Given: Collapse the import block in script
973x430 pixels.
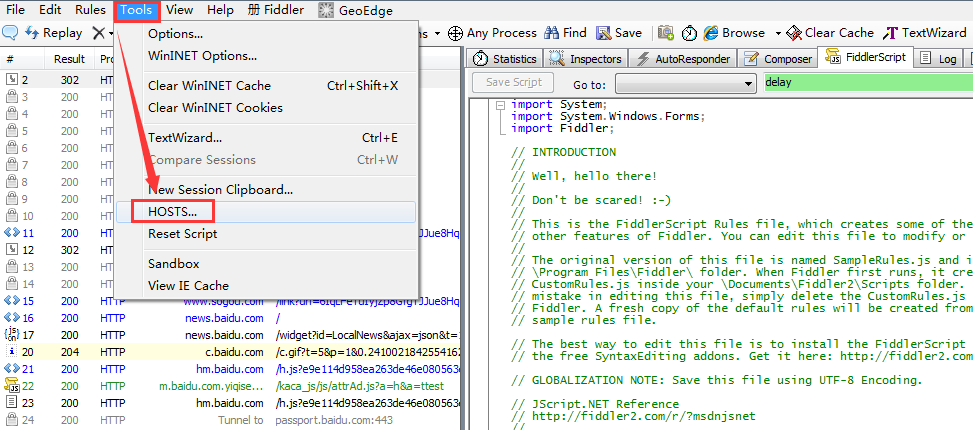Looking at the screenshot, I should point(501,105).
